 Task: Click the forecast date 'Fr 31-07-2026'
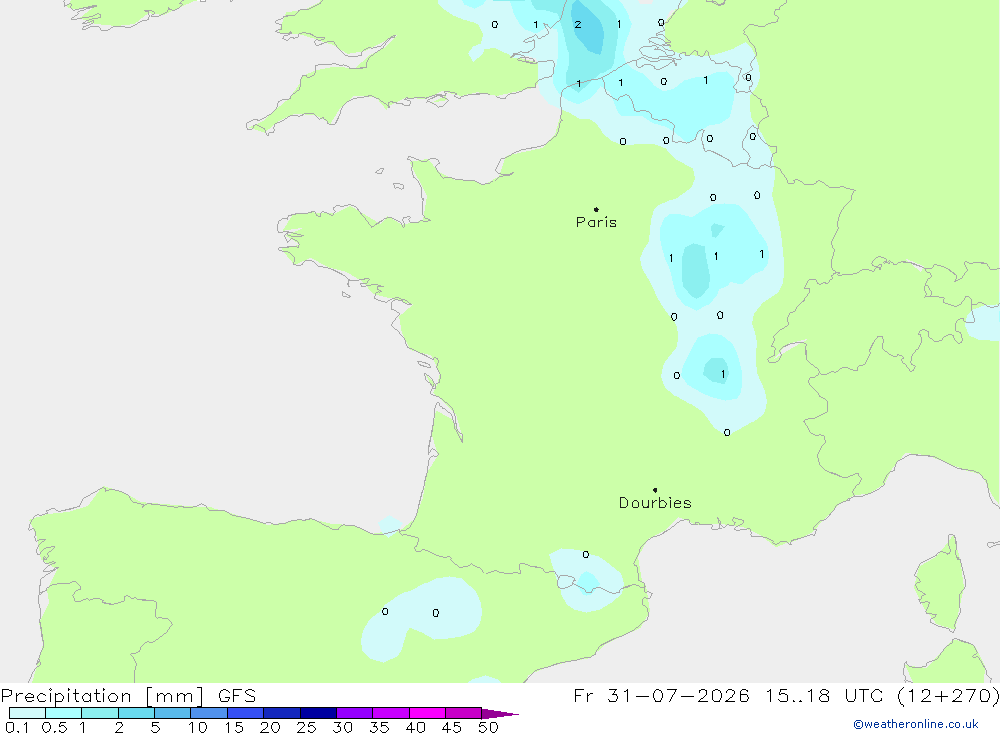click(661, 695)
